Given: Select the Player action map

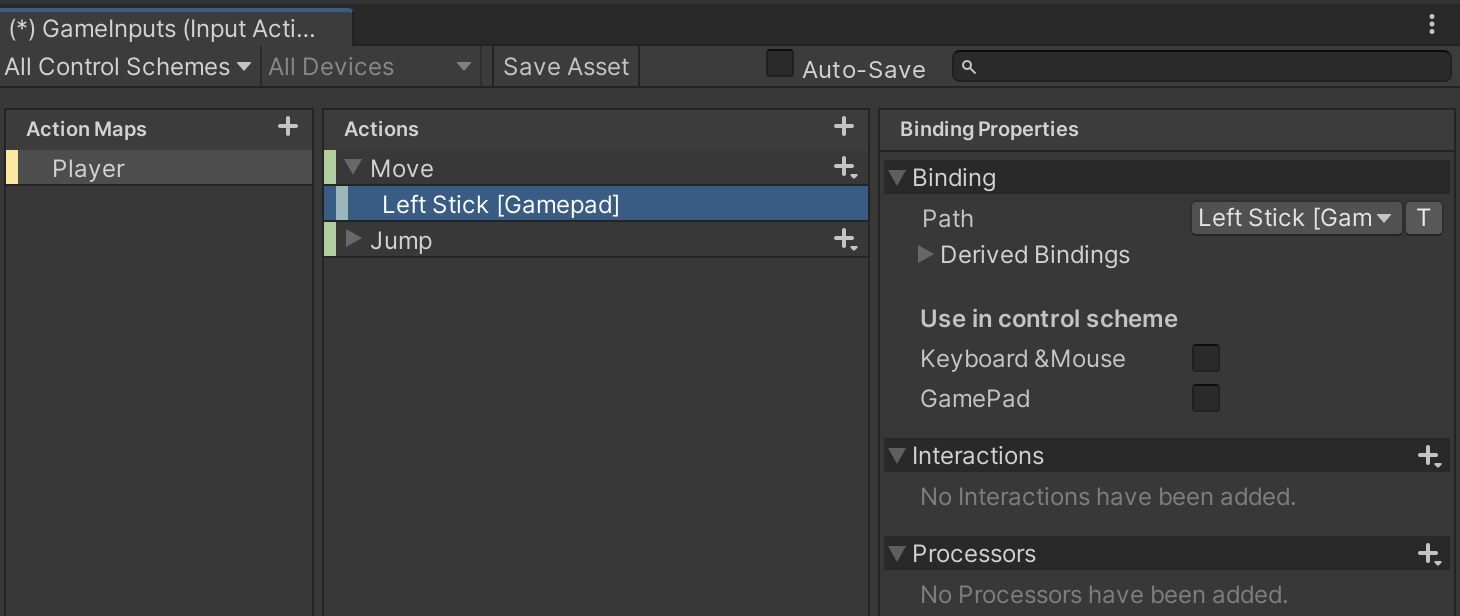Looking at the screenshot, I should (x=88, y=169).
